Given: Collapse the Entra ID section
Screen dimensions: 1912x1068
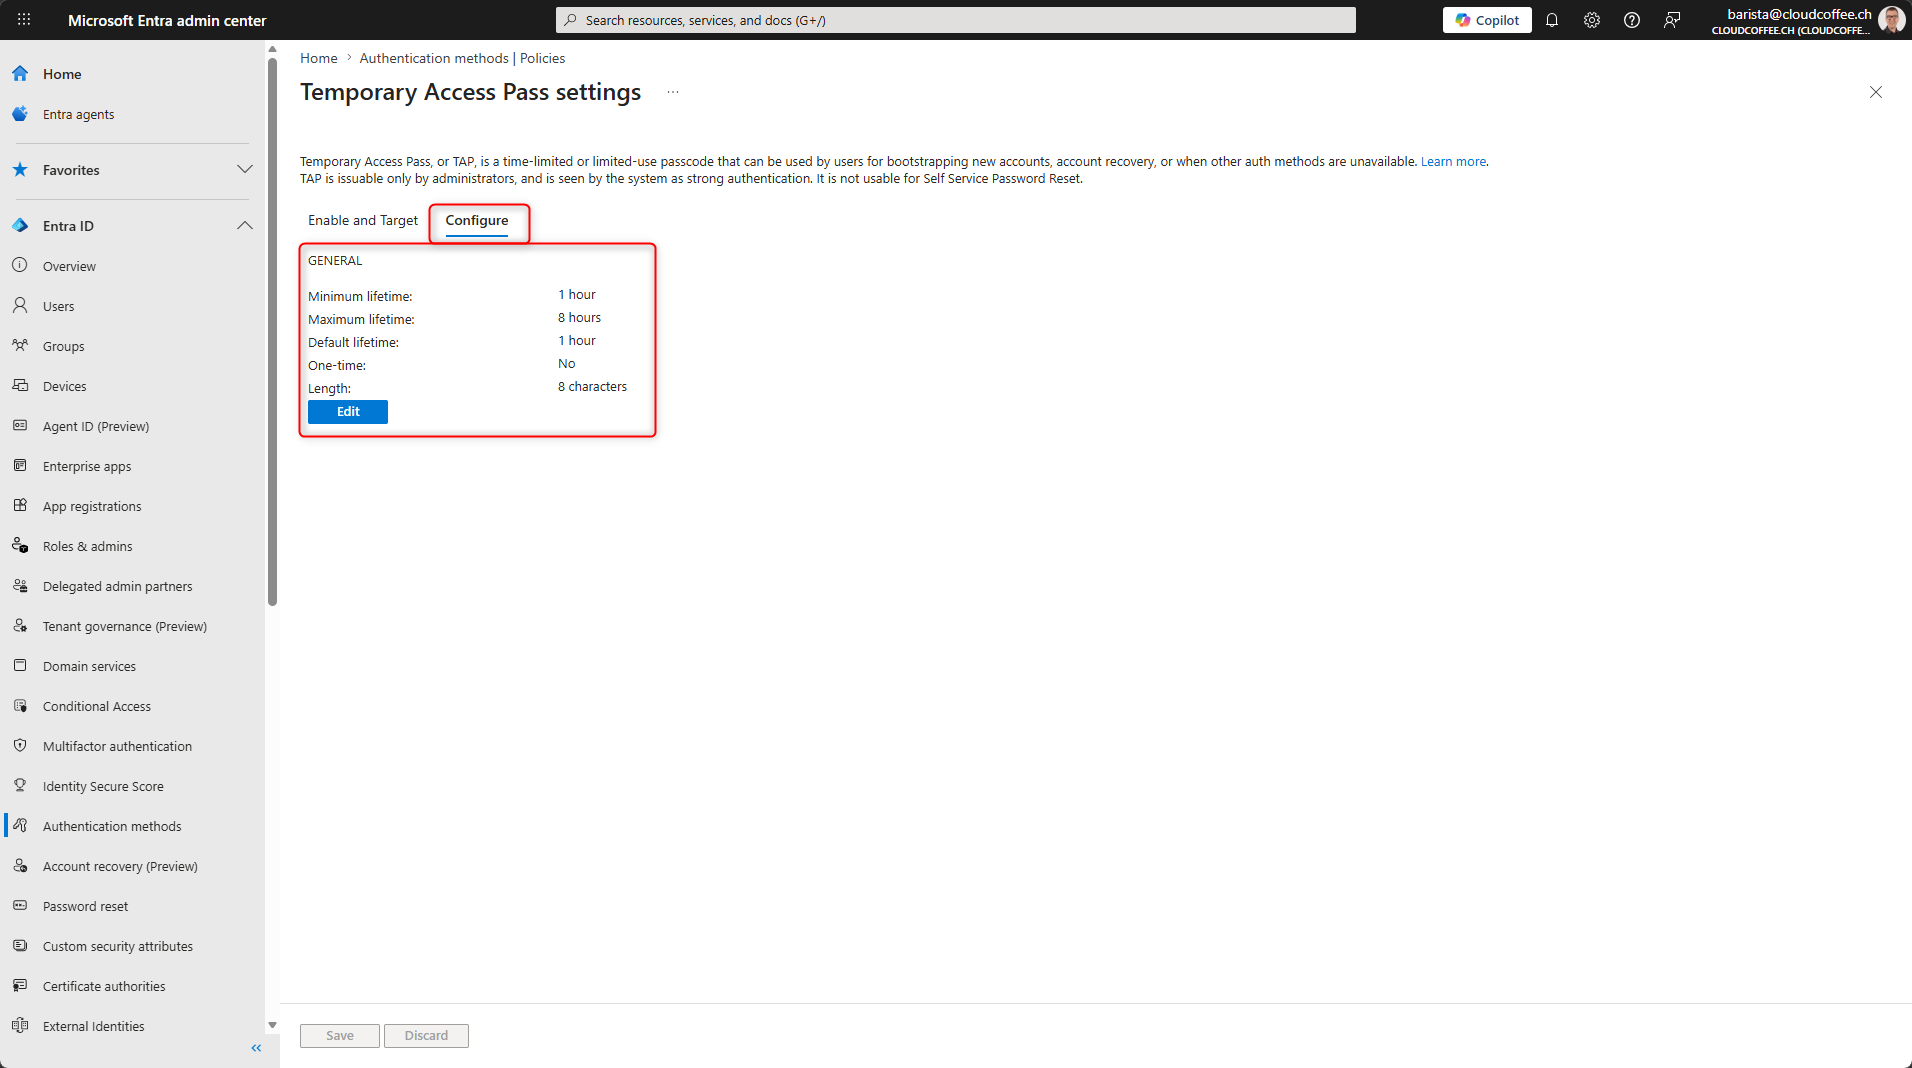Looking at the screenshot, I should tap(244, 226).
